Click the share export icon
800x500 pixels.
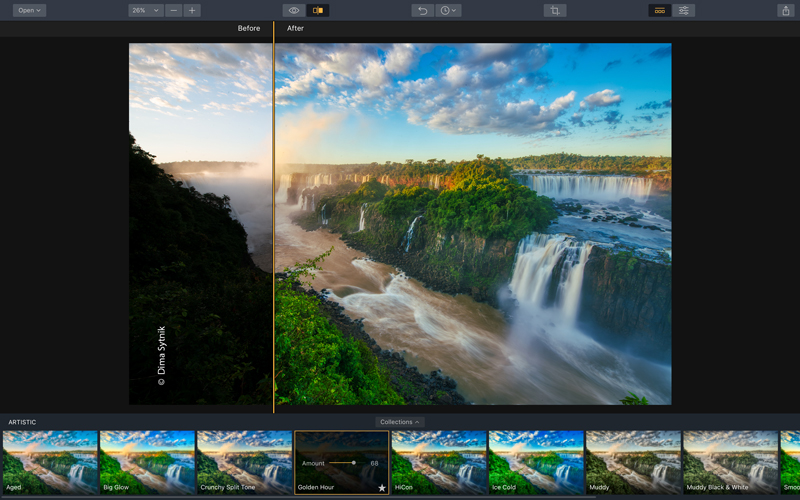pos(785,10)
